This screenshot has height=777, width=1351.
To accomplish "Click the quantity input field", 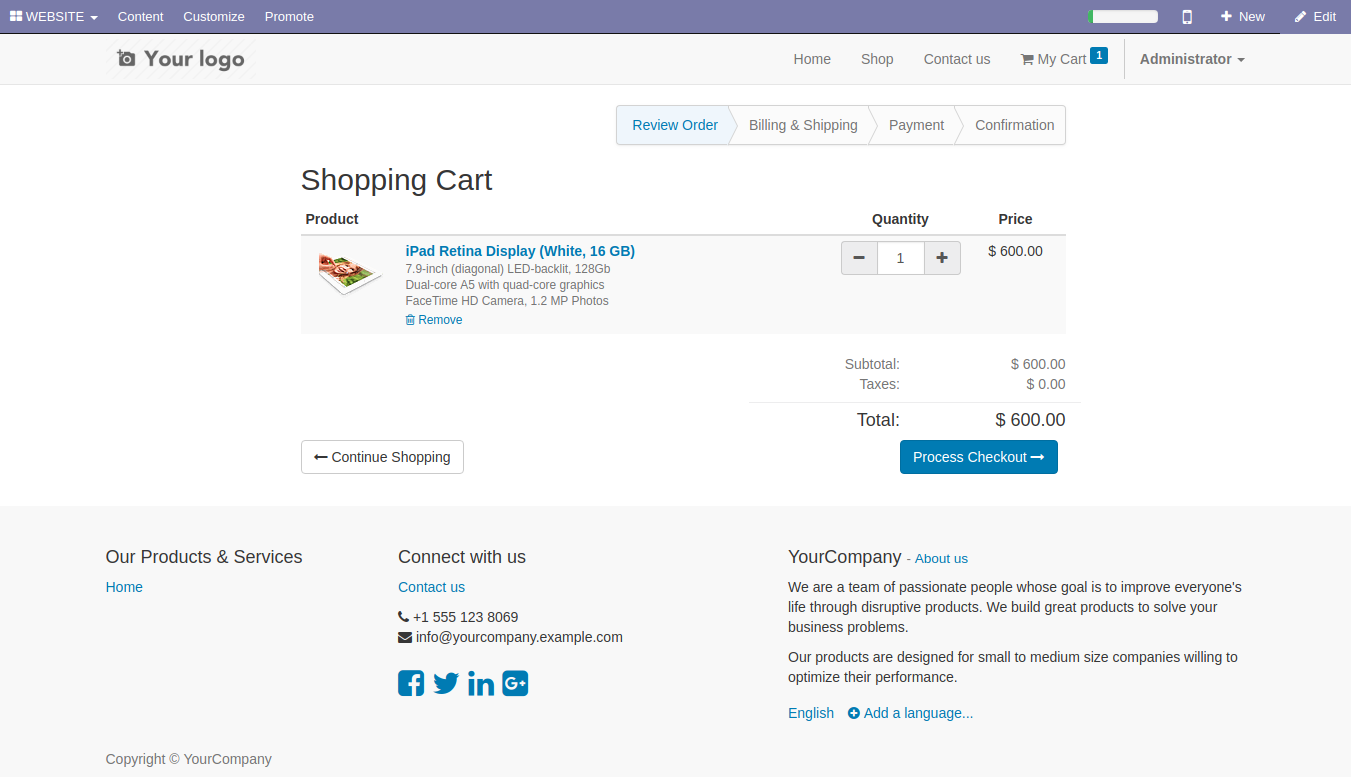I will pyautogui.click(x=901, y=258).
